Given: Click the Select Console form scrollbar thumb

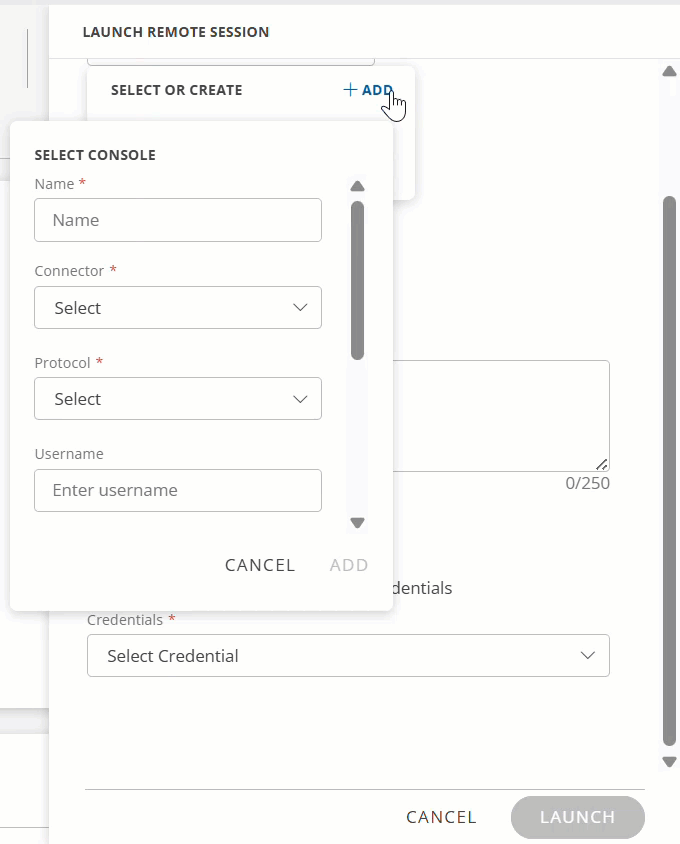Looking at the screenshot, I should 357,280.
